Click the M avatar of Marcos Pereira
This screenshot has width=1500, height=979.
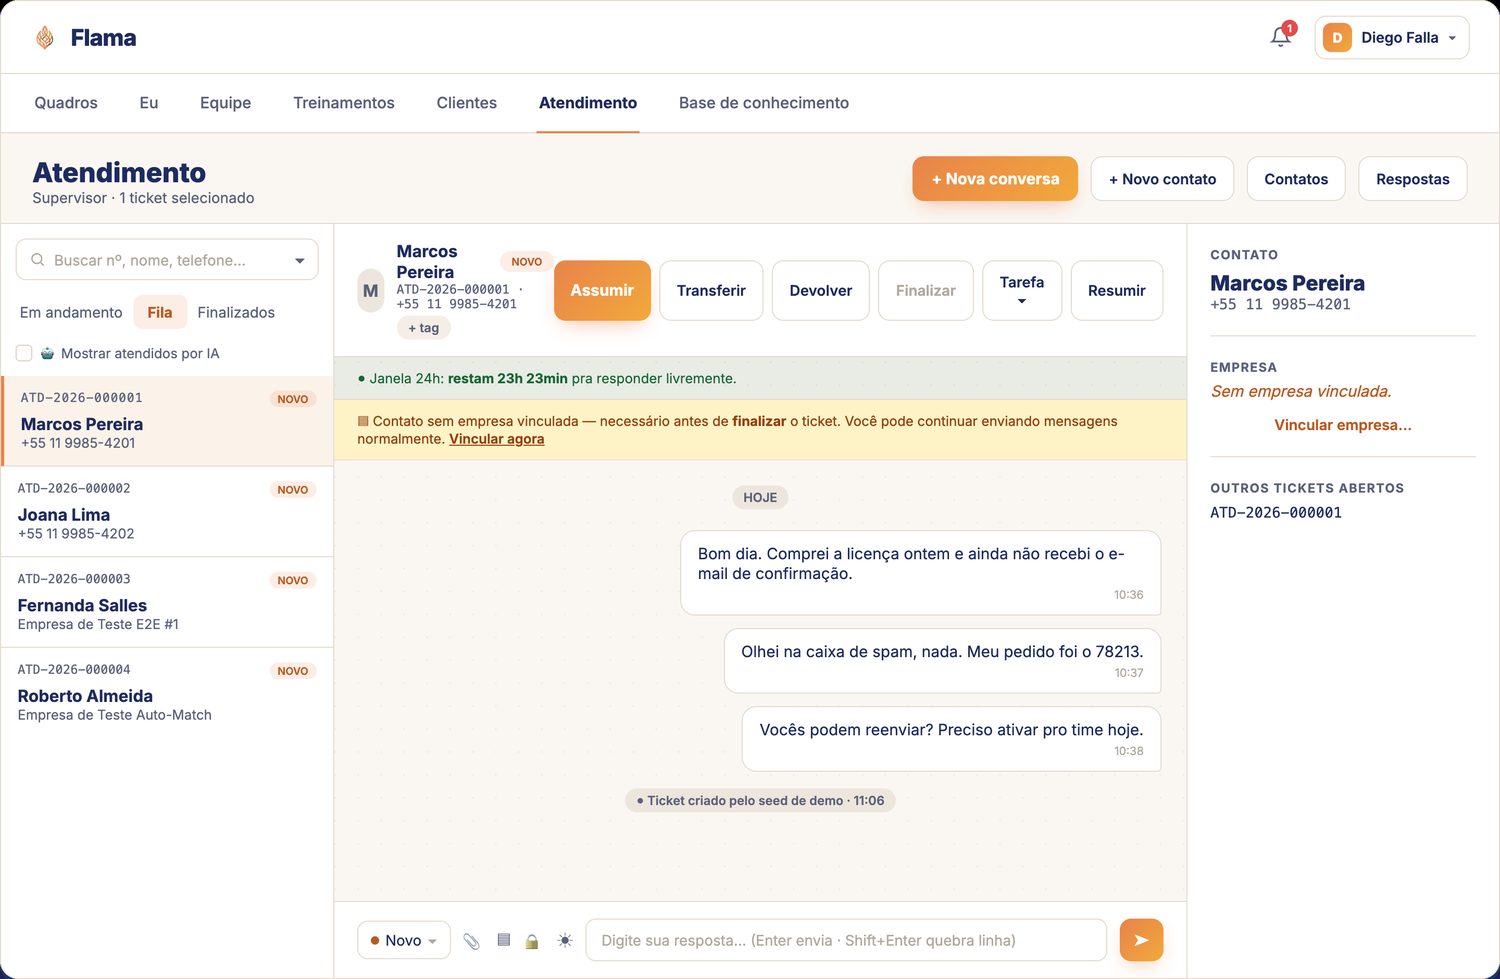pyautogui.click(x=371, y=291)
